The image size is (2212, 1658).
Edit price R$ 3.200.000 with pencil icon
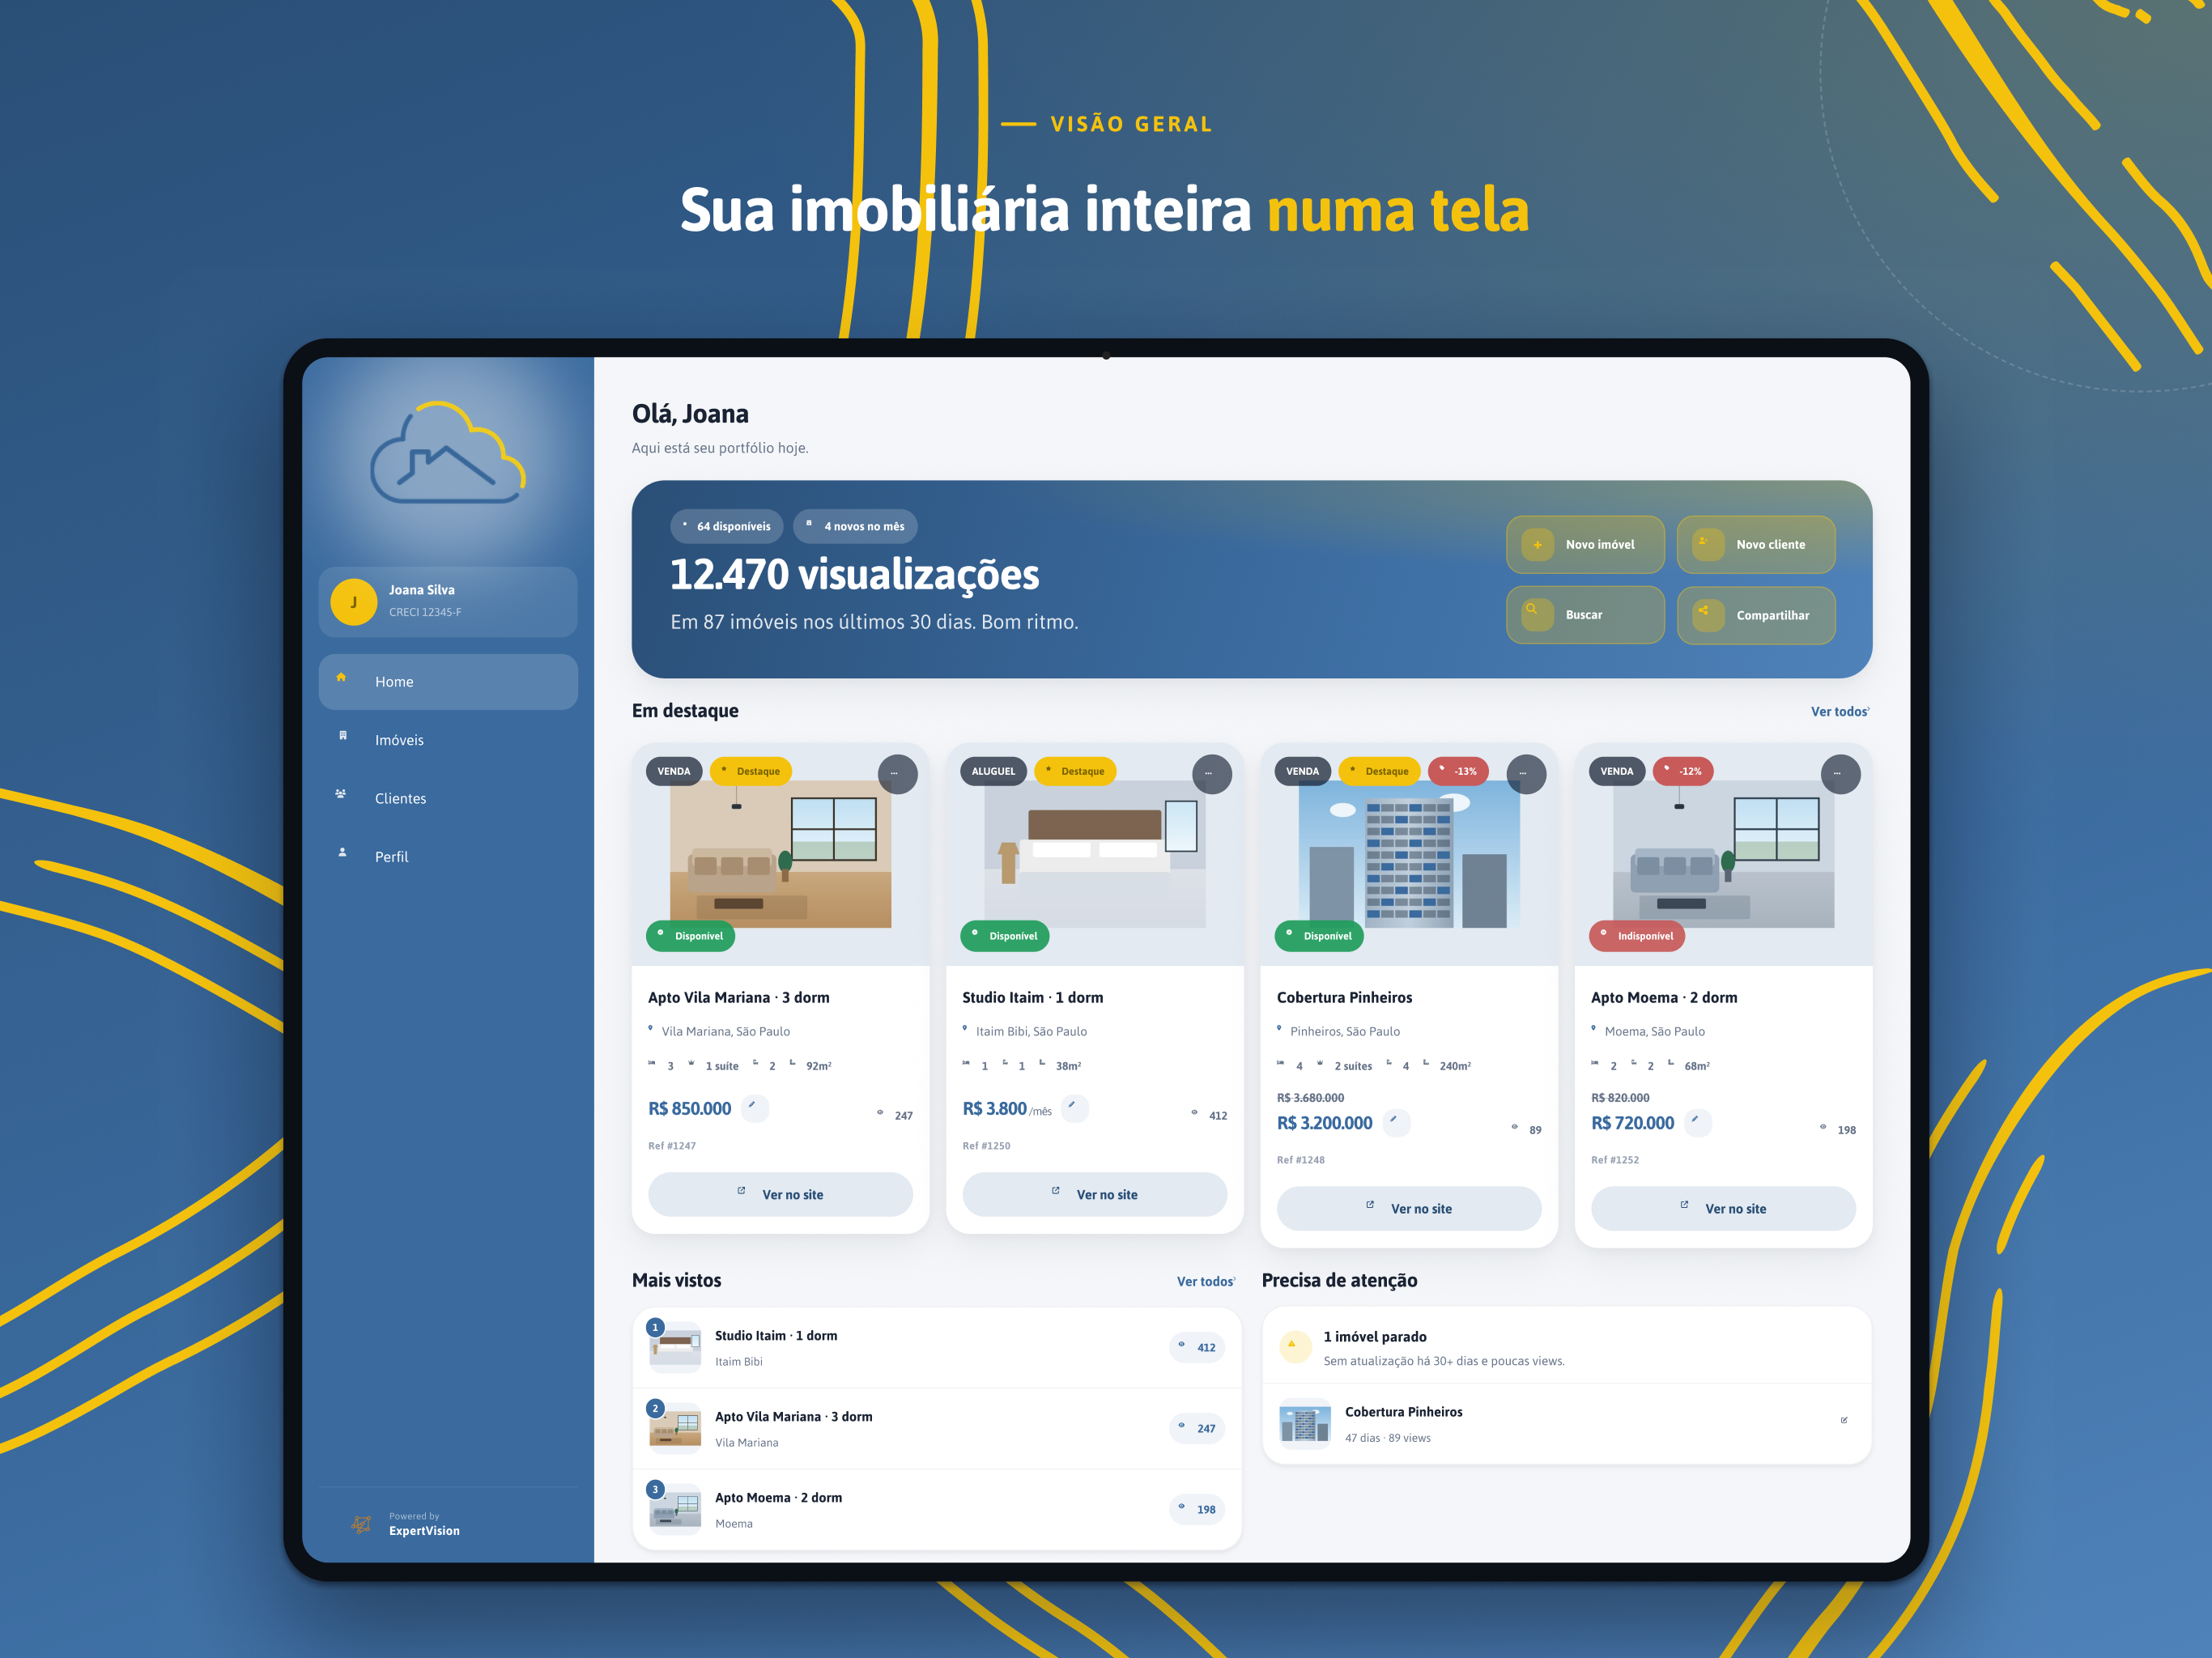[1396, 1123]
